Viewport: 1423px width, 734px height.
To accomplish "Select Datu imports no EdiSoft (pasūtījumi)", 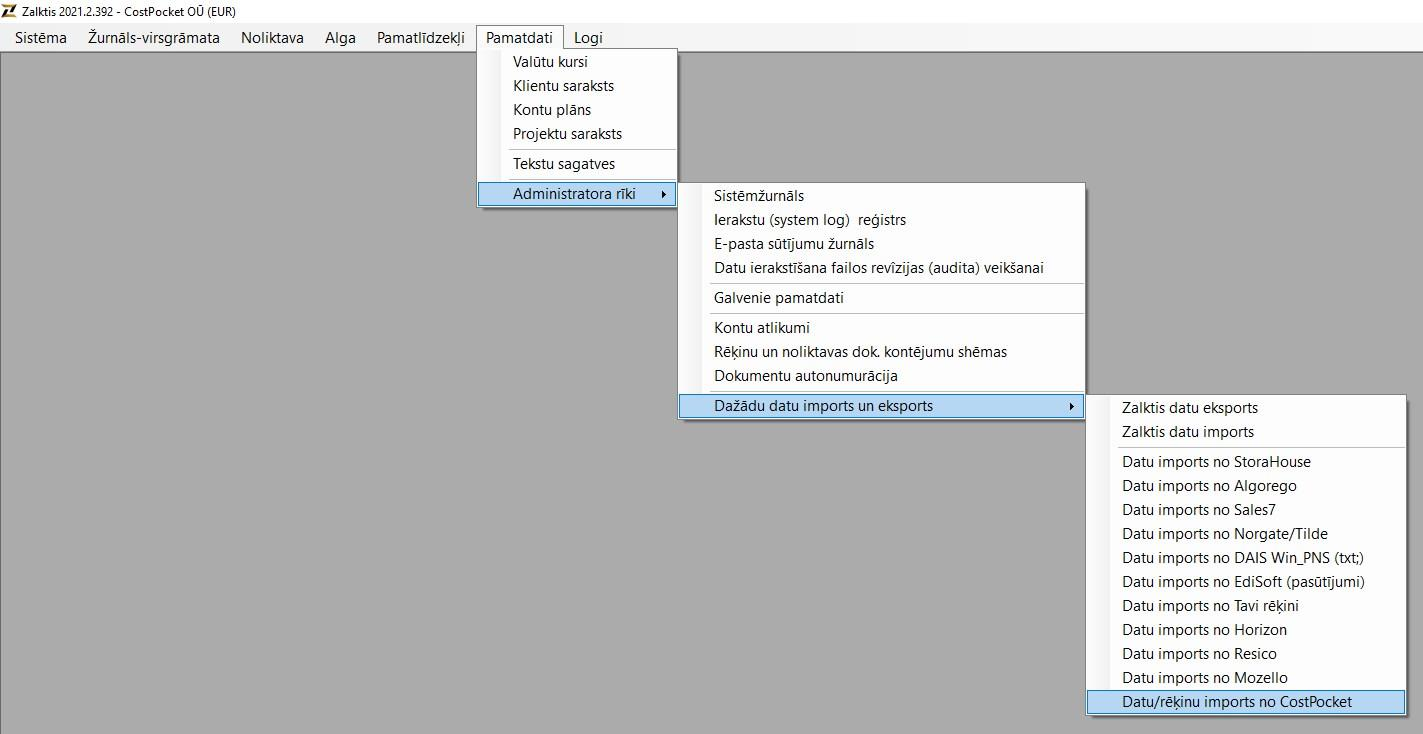I will tap(1246, 582).
